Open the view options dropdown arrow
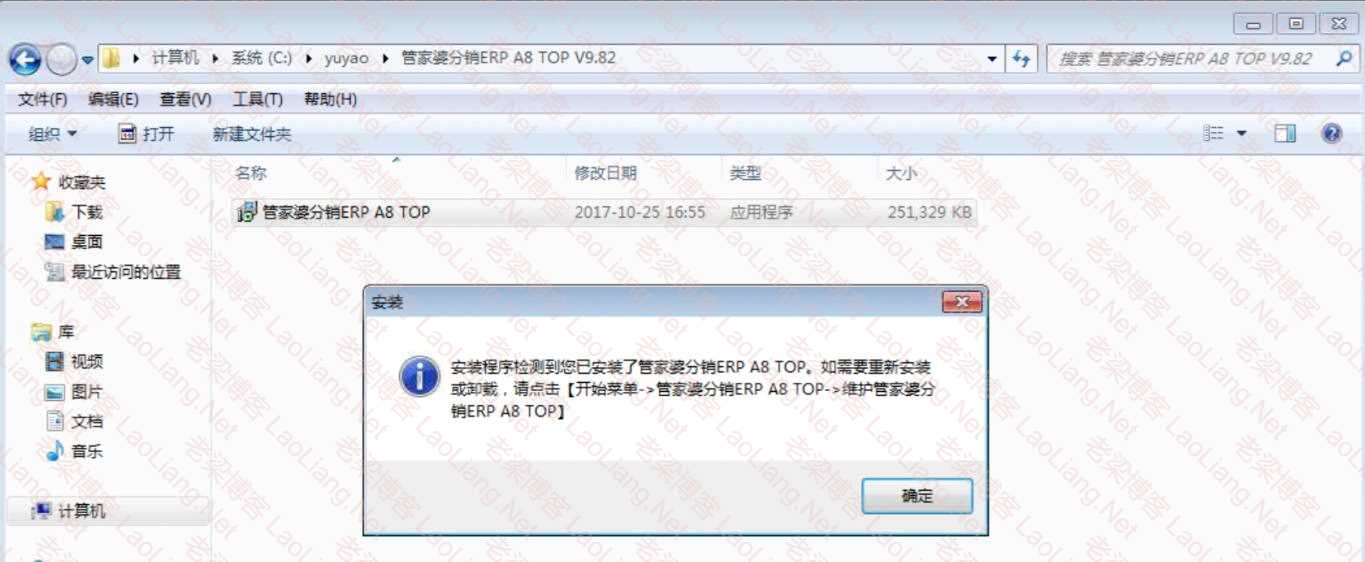This screenshot has width=1365, height=562. point(1242,133)
